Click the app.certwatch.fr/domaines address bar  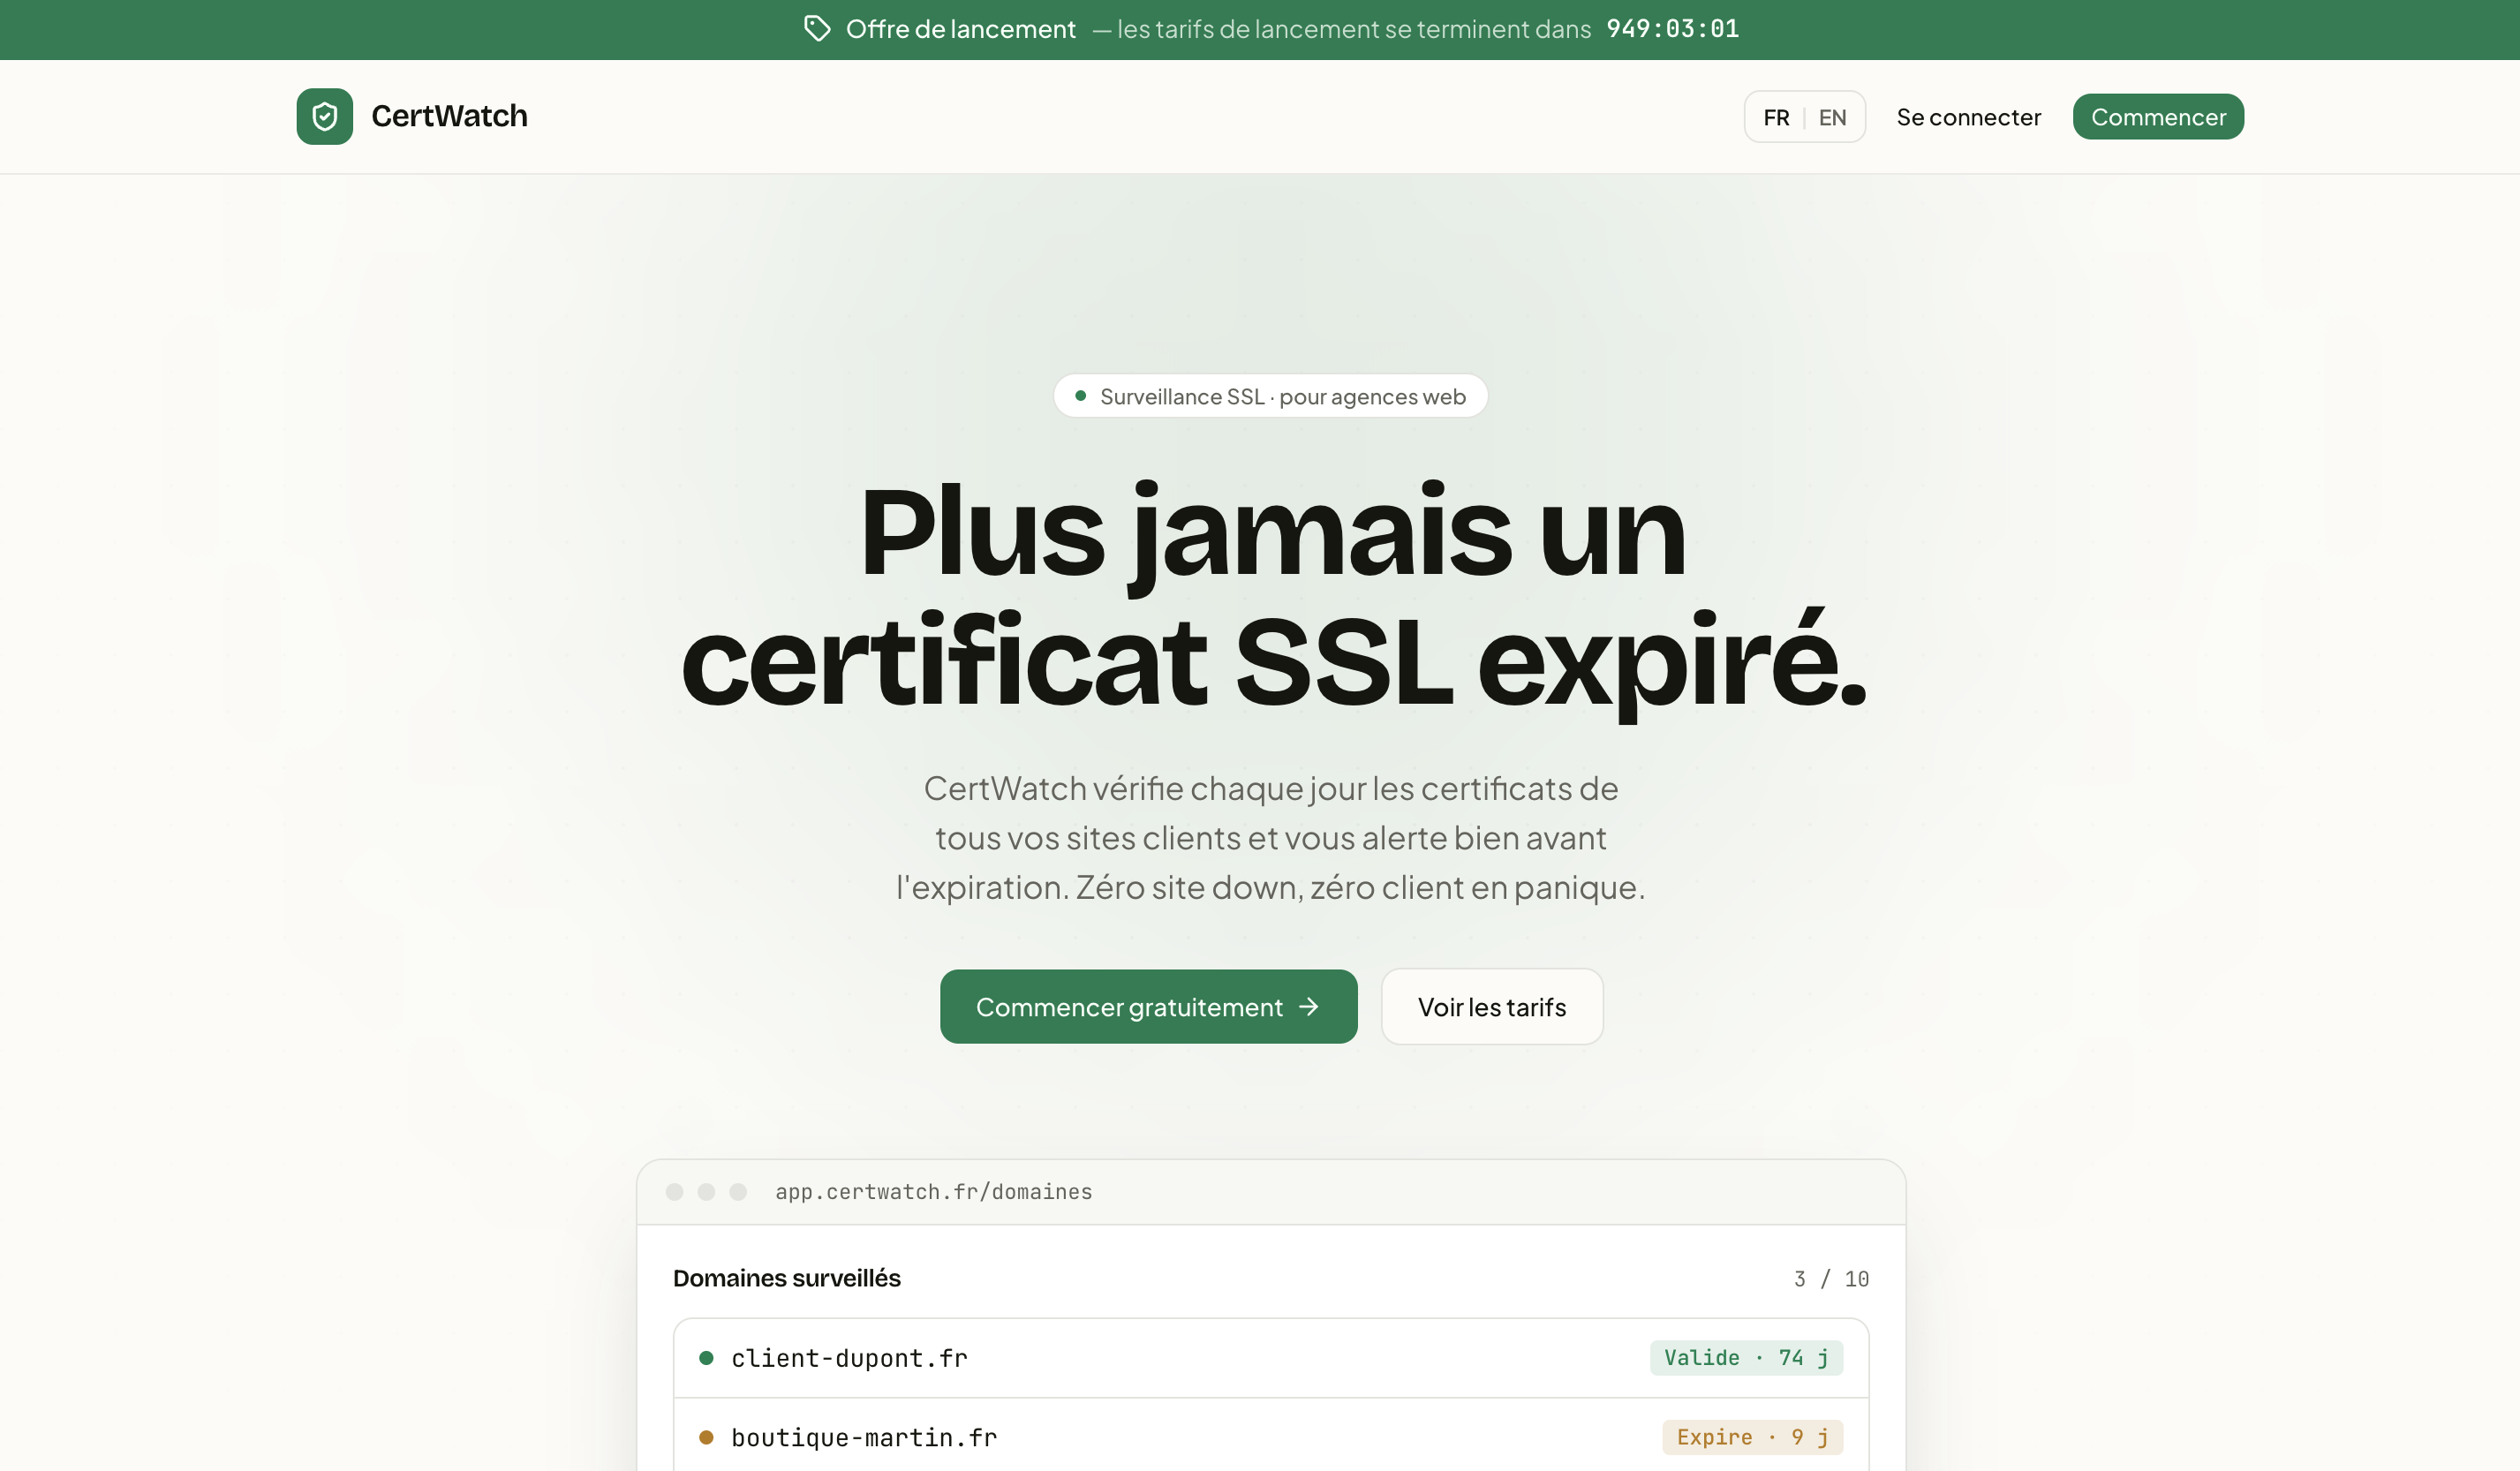pyautogui.click(x=933, y=1192)
